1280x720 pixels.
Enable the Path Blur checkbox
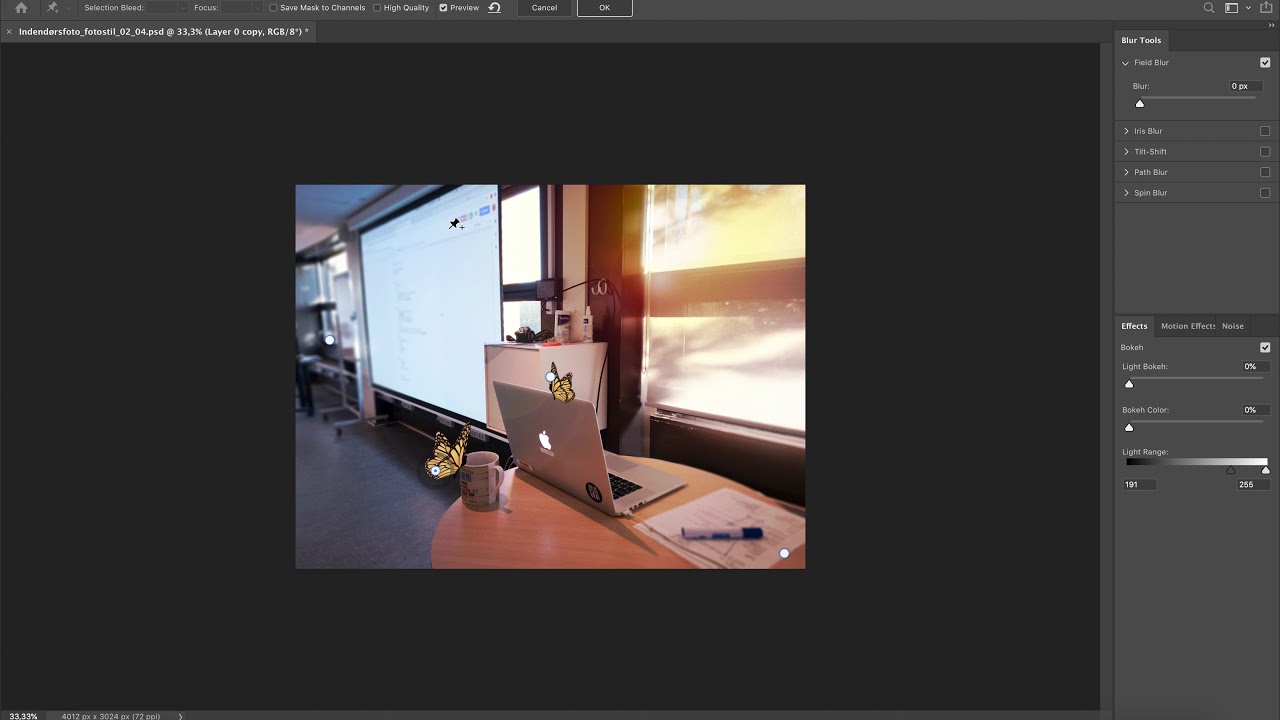pos(1265,172)
